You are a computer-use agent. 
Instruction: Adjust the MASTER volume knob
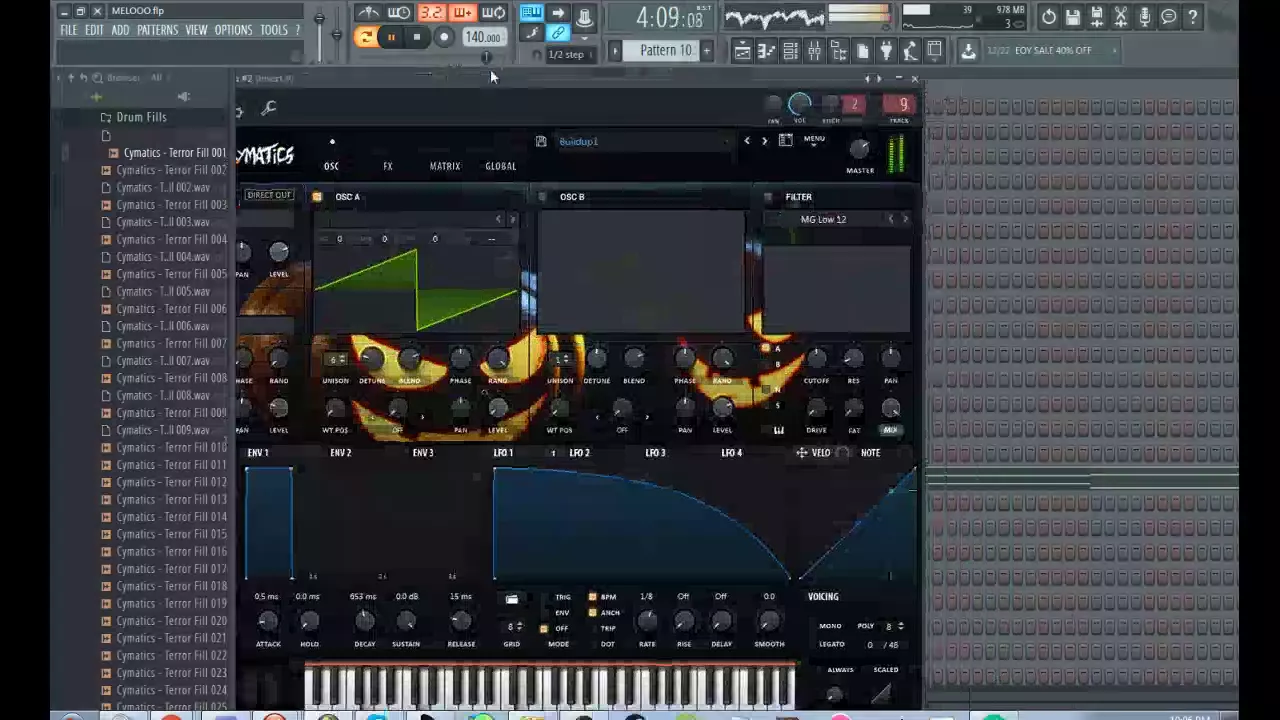[x=859, y=150]
